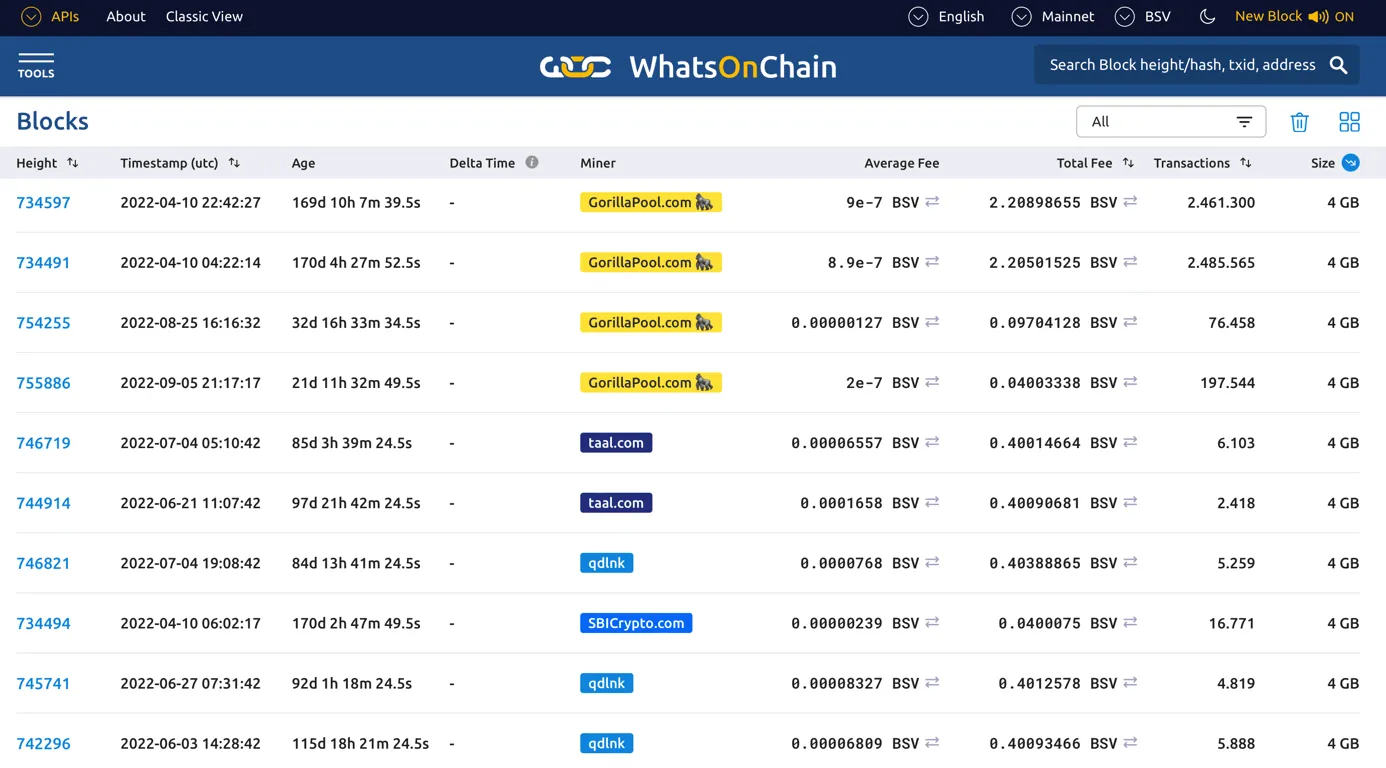Click qdlnk tag in row 742296
This screenshot has width=1386, height=768.
pos(606,742)
